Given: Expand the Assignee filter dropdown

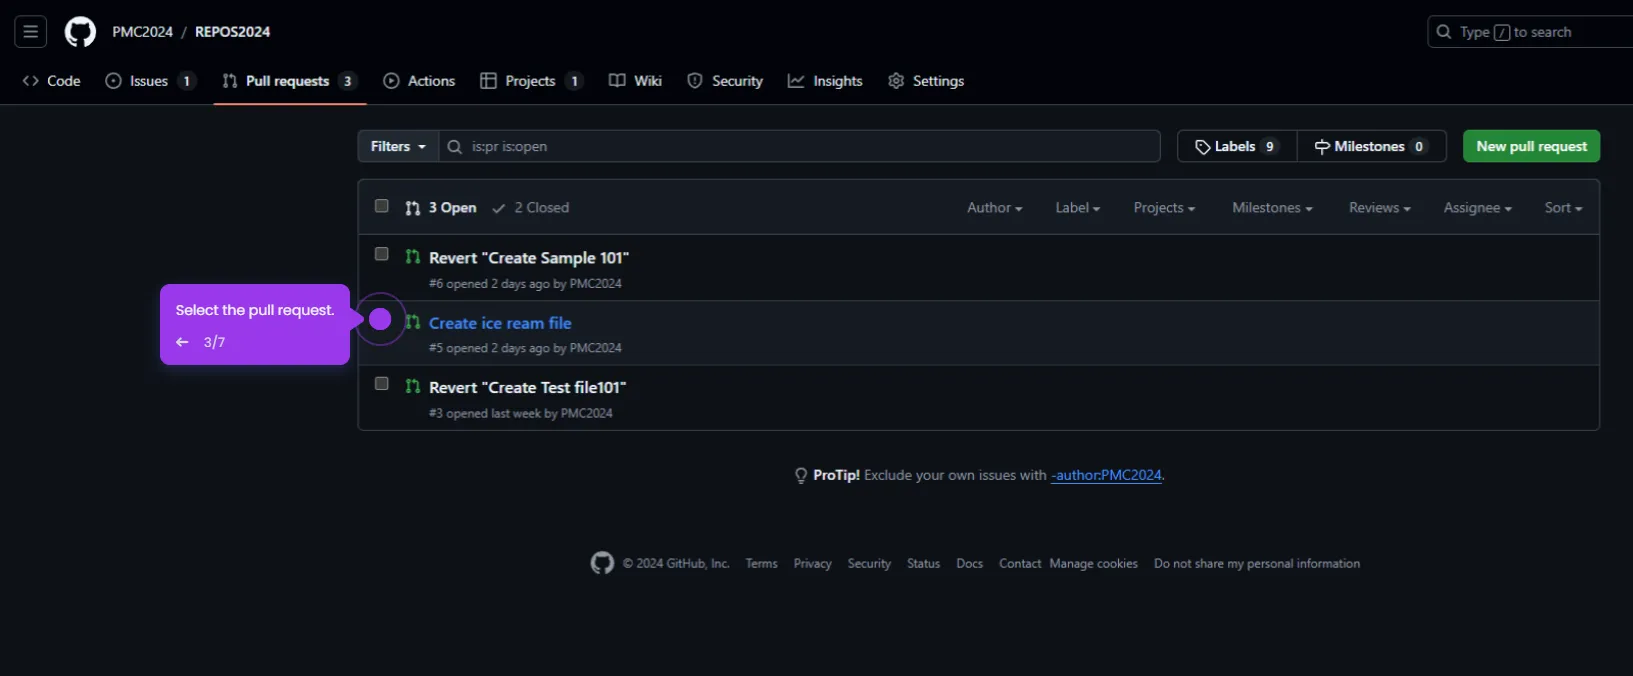Looking at the screenshot, I should click(1477, 208).
